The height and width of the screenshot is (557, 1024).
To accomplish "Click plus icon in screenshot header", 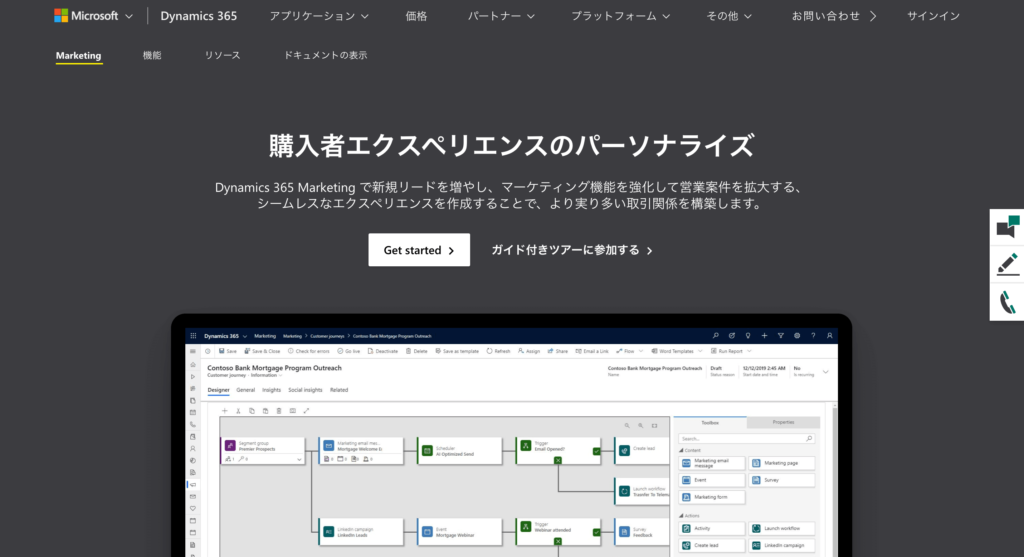I will point(764,336).
